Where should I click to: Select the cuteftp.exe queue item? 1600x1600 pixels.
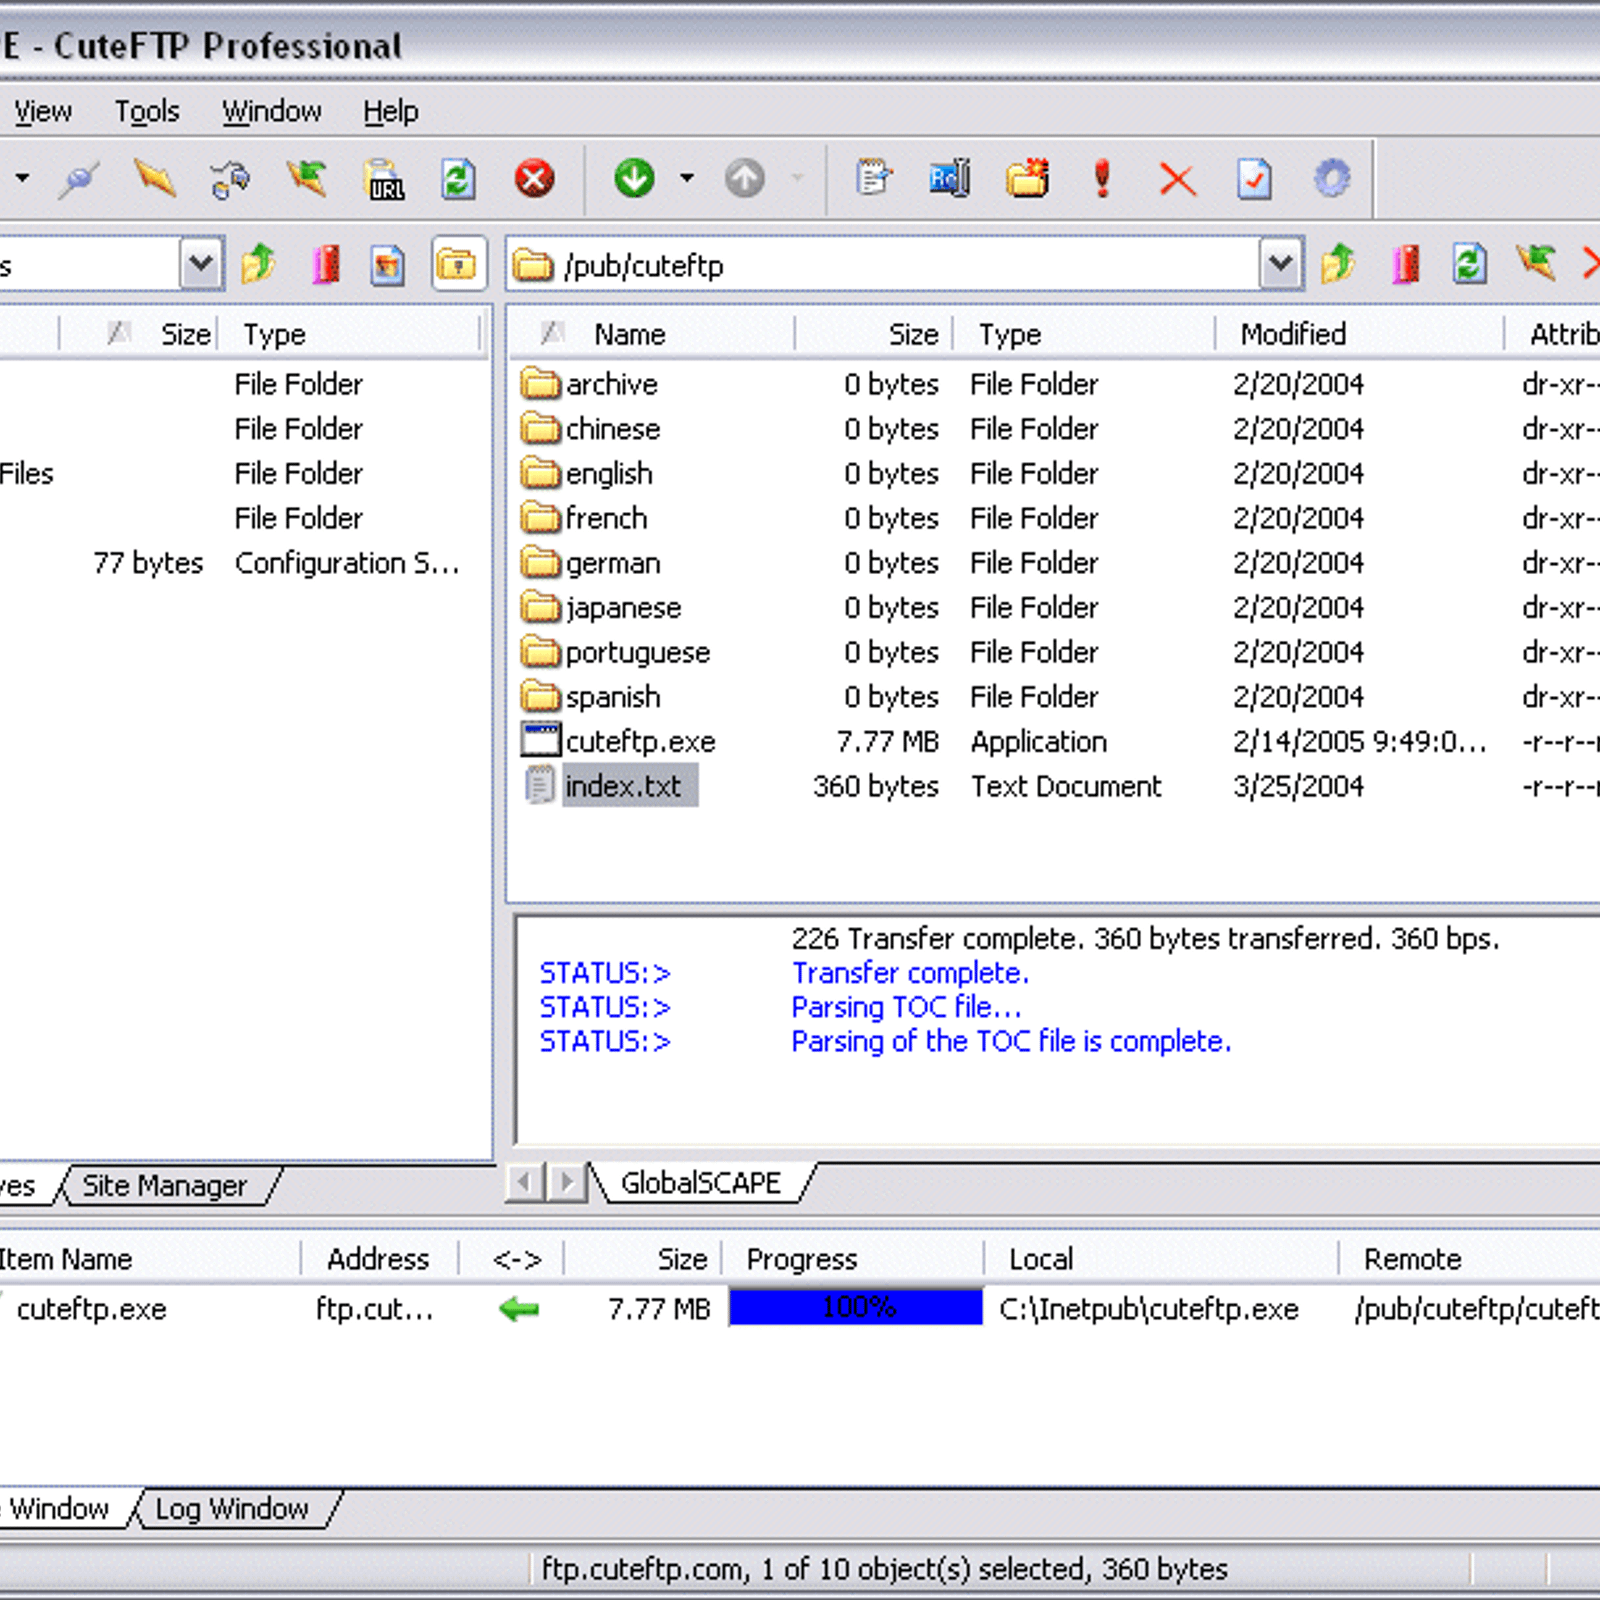pyautogui.click(x=92, y=1309)
